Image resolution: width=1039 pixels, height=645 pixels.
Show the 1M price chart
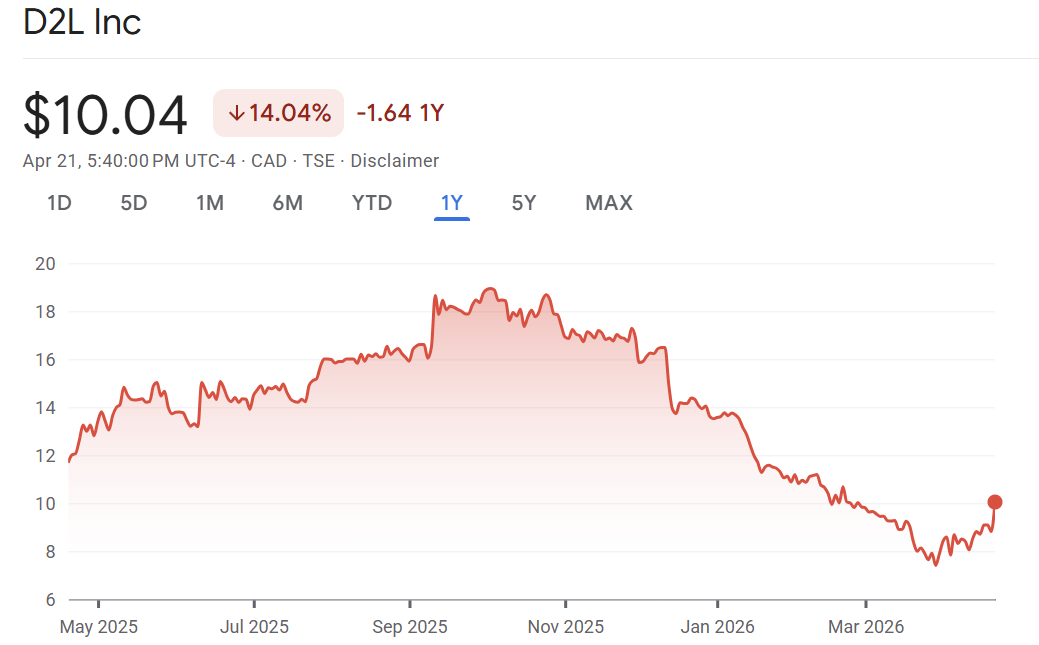coord(210,203)
